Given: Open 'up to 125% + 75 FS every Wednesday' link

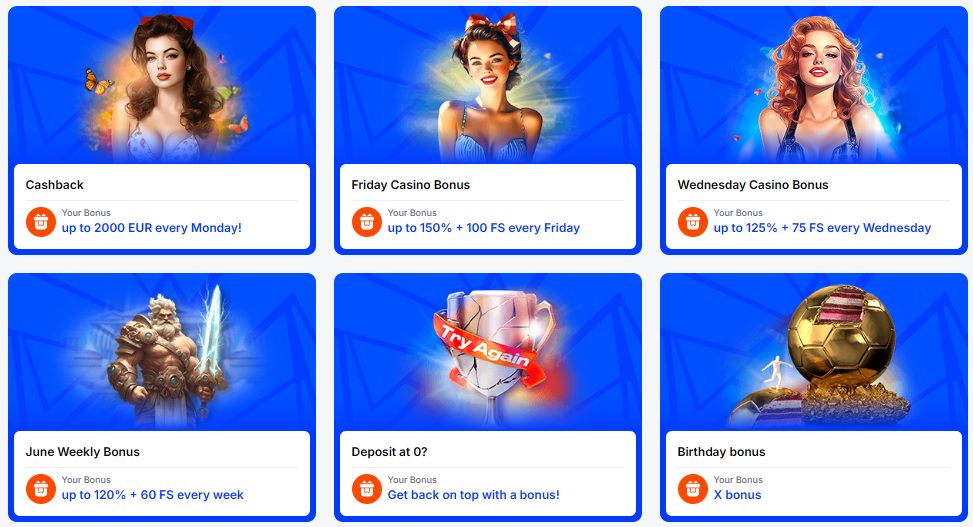Looking at the screenshot, I should [x=822, y=228].
